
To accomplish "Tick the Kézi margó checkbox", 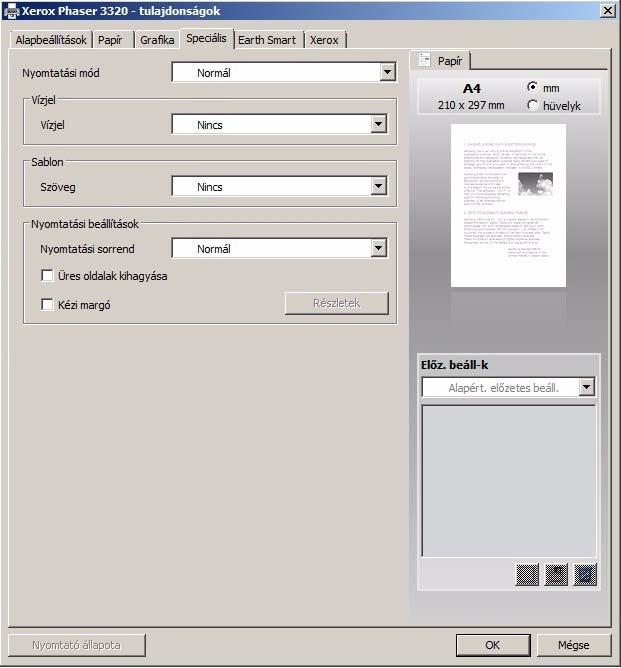I will [x=47, y=305].
